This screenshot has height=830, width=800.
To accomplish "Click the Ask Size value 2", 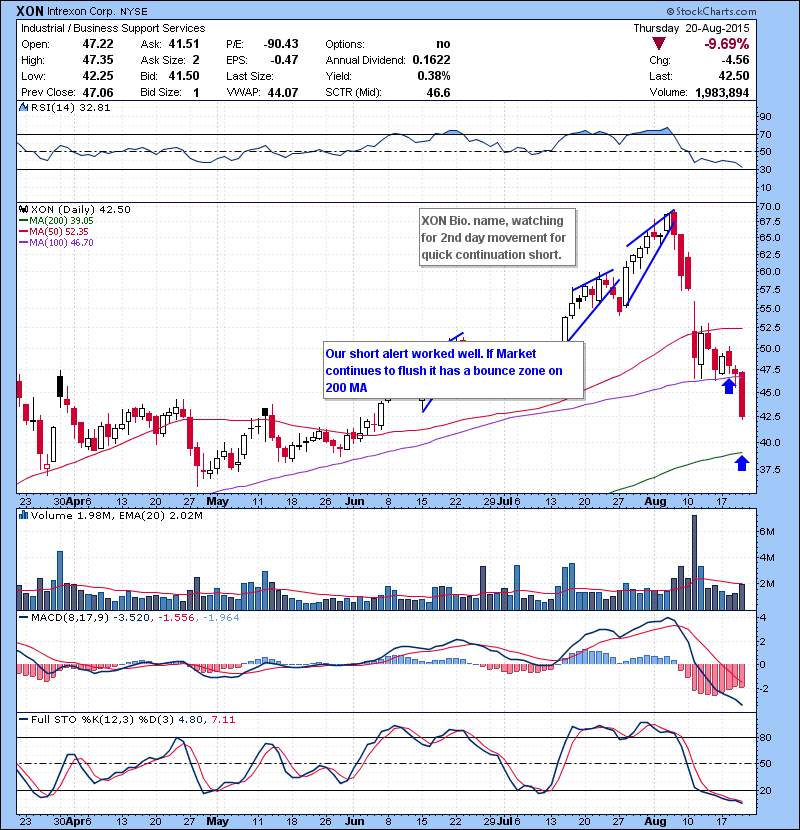I will pyautogui.click(x=196, y=60).
